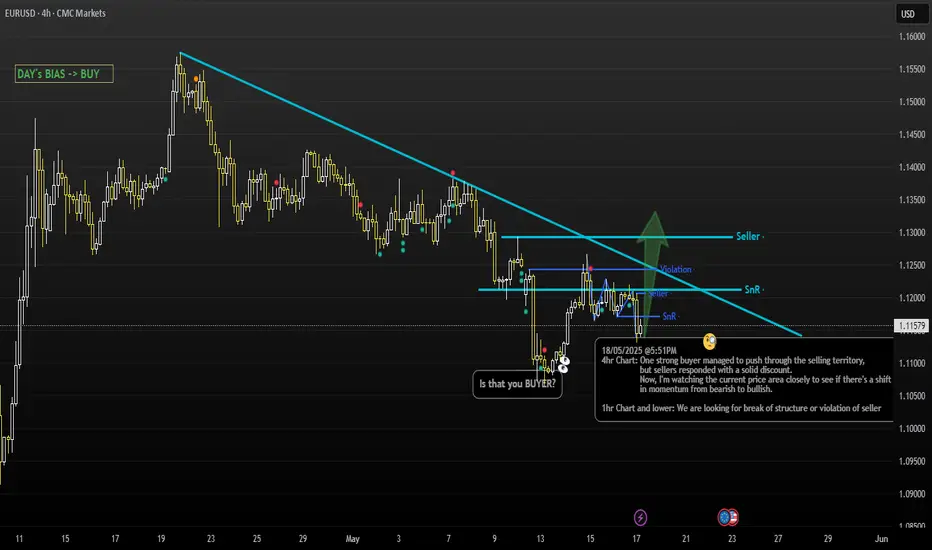Select the 18/05/2025 @5:51PM note box

(744, 379)
